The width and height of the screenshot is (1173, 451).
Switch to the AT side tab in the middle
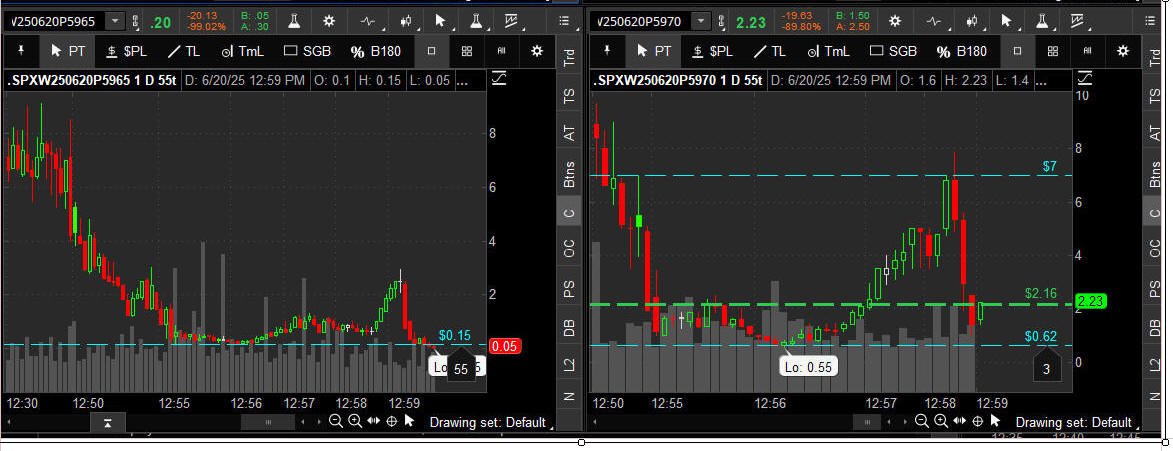[x=569, y=133]
